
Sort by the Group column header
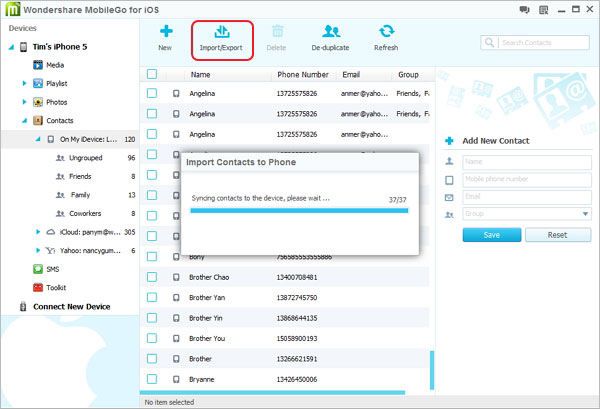[408, 75]
